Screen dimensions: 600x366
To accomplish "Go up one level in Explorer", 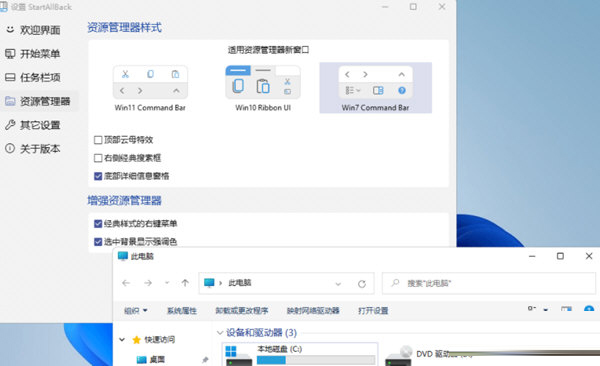I will (185, 283).
